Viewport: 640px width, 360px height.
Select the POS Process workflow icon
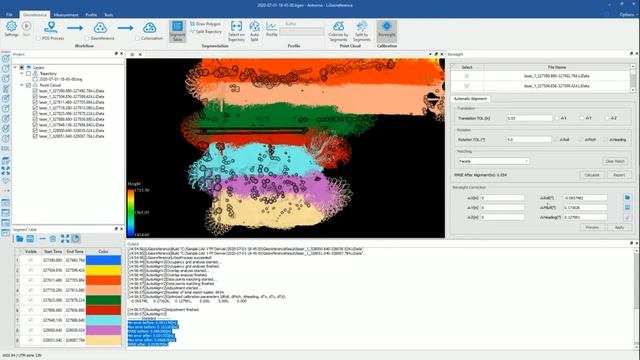(51, 27)
